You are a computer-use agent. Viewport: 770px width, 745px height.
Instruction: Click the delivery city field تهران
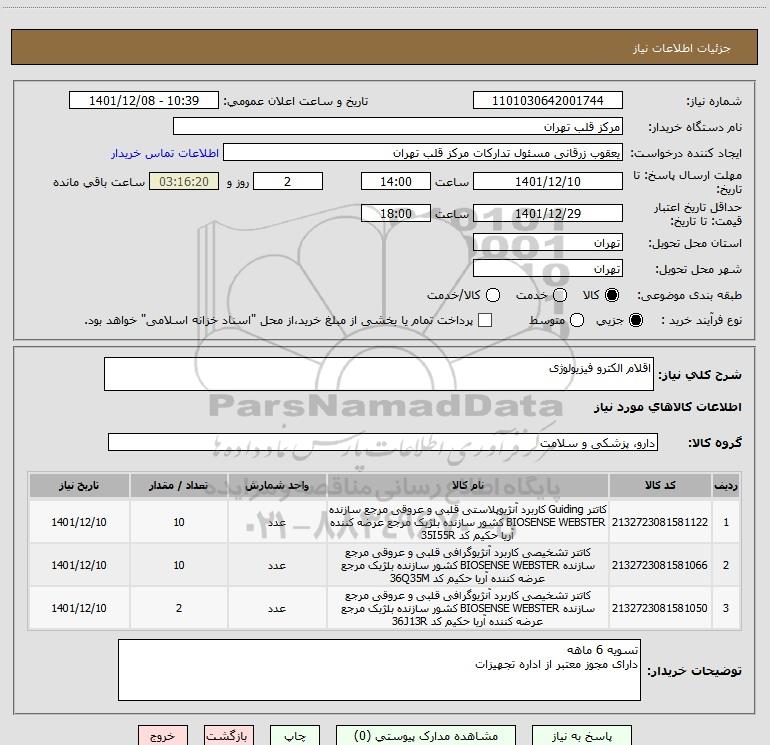tap(548, 269)
